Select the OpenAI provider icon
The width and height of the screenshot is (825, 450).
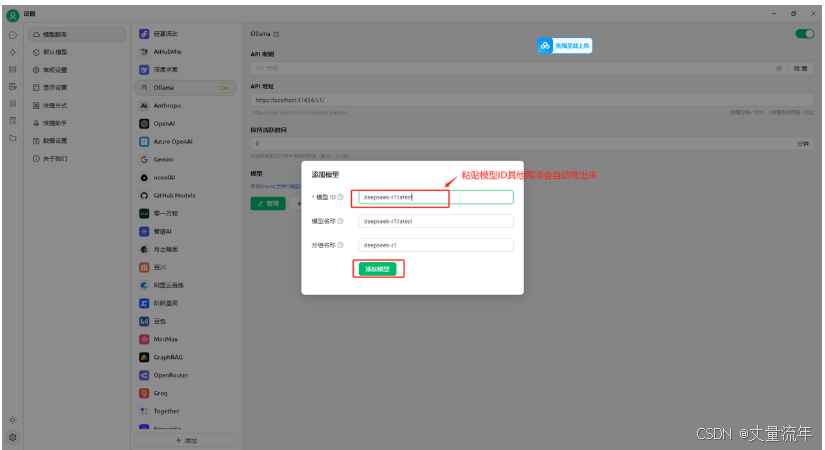[x=144, y=124]
